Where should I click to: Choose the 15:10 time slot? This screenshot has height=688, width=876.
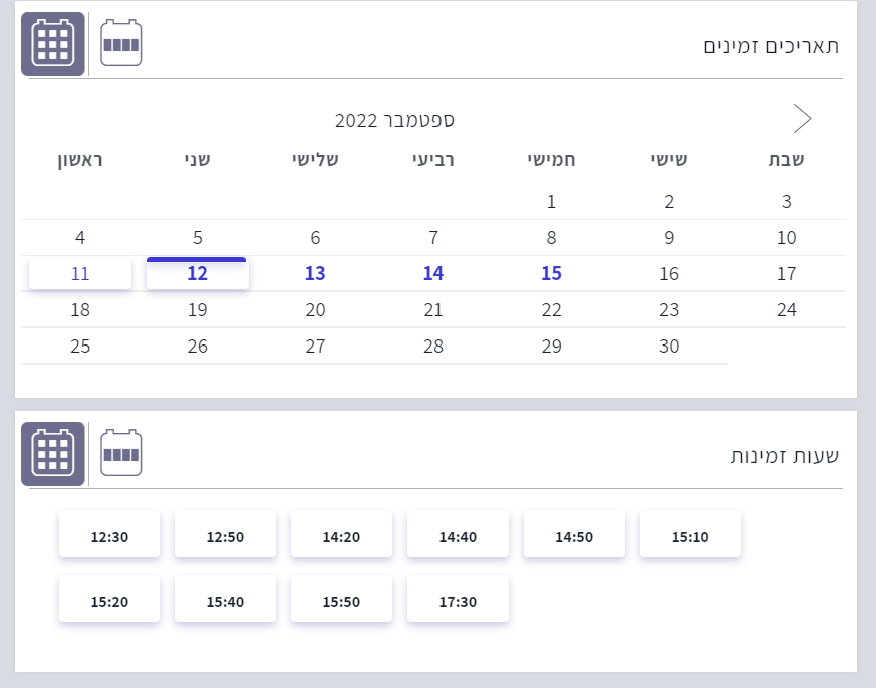coord(690,536)
